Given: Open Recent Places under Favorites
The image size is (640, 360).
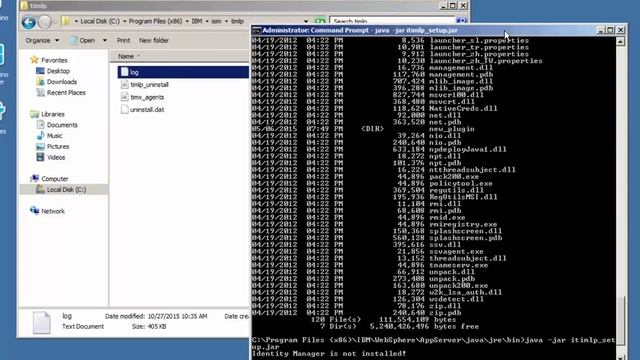Looking at the screenshot, I should tap(66, 93).
